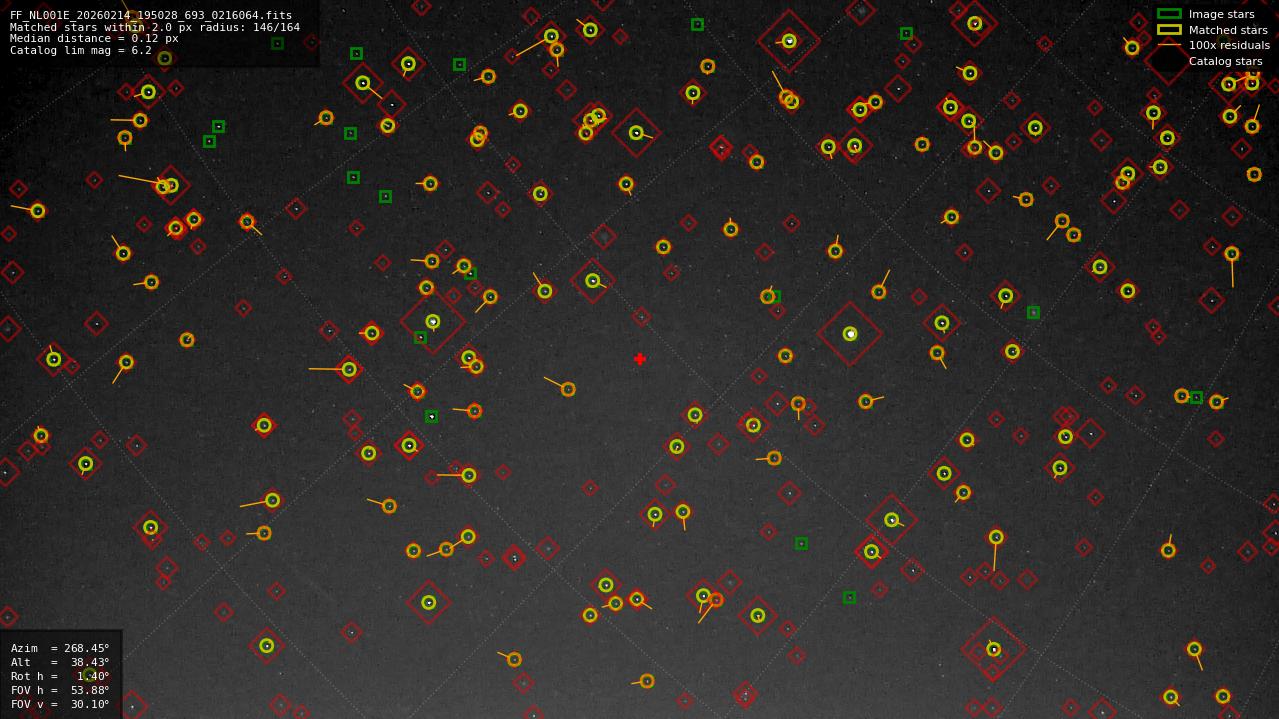
Task: Click the yellow Matched stars legend box
Action: [x=1168, y=30]
